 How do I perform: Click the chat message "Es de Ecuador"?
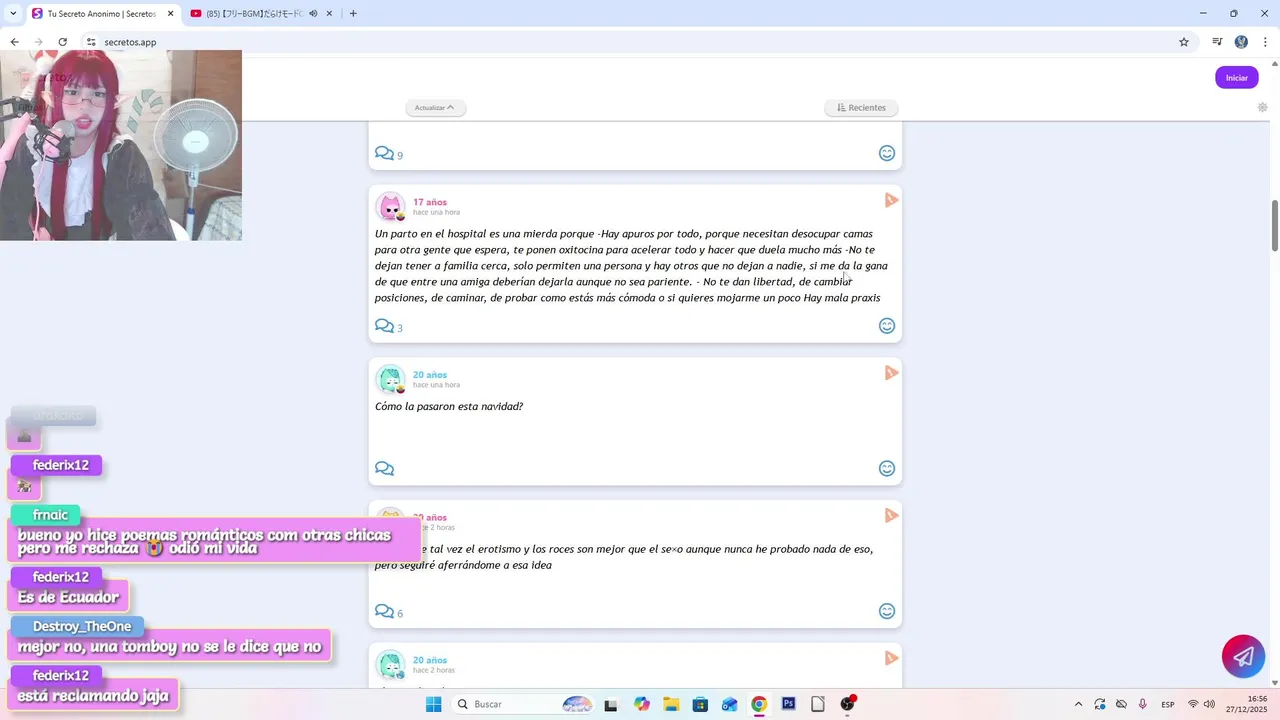(68, 597)
